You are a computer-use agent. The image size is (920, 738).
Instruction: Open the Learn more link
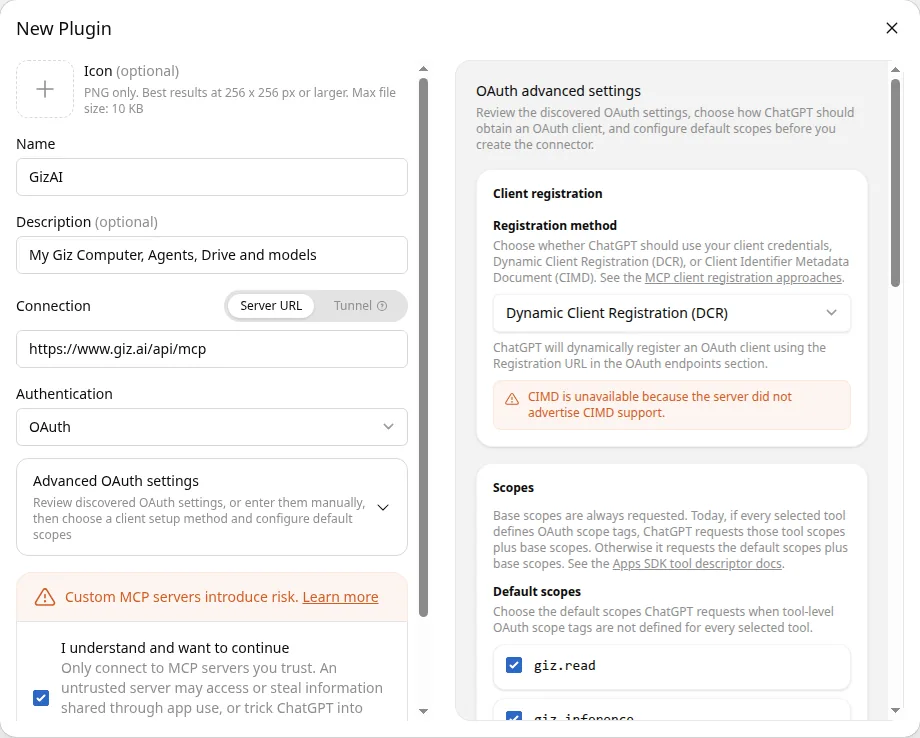click(340, 597)
